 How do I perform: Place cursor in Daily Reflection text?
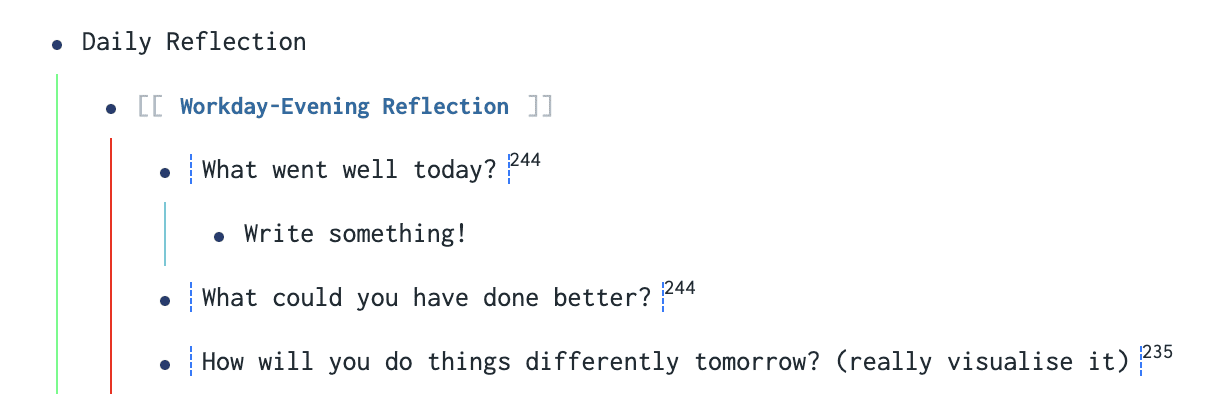[194, 42]
